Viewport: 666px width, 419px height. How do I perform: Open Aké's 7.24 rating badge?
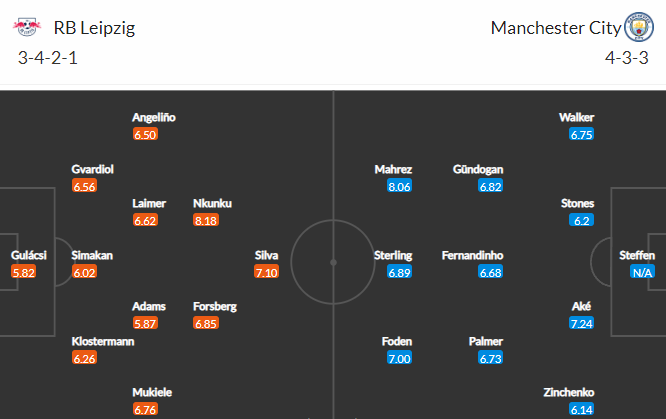pos(581,324)
